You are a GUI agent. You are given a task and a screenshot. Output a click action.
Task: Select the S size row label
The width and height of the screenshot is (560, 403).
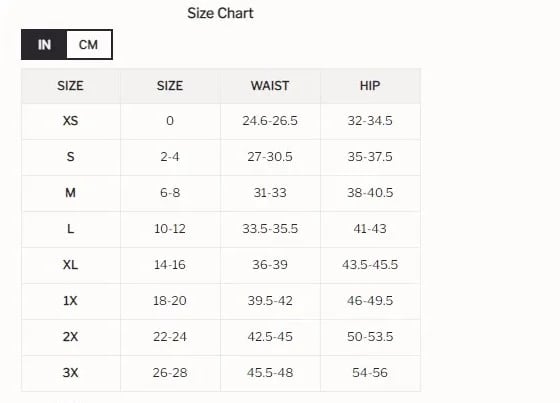pos(70,157)
